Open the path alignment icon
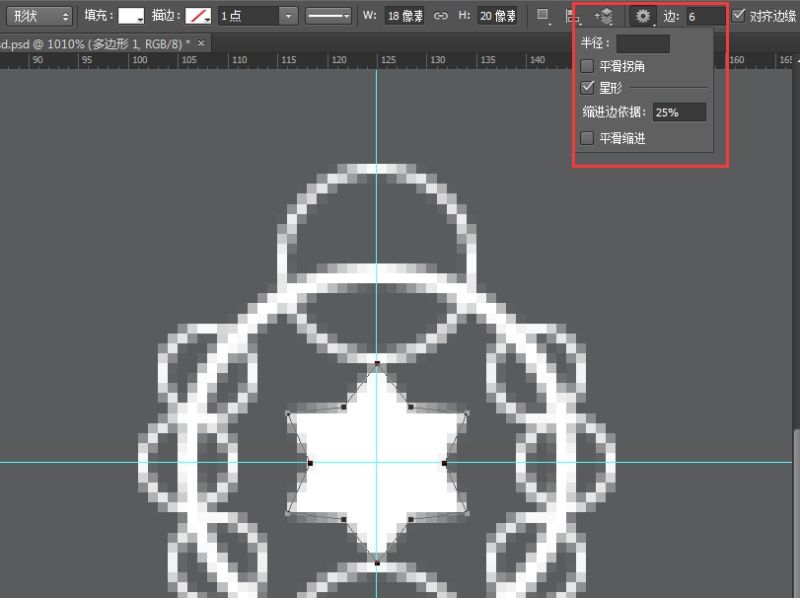Viewport: 800px width, 598px height. point(573,17)
